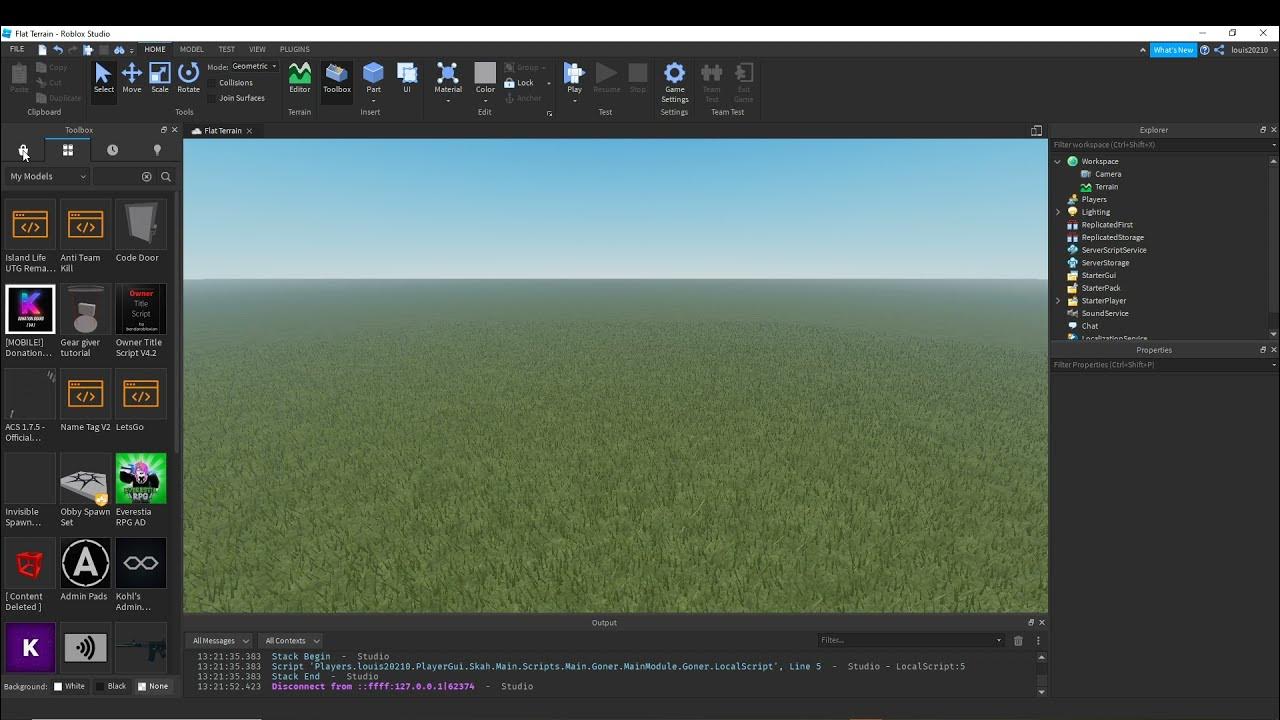Image resolution: width=1280 pixels, height=720 pixels.
Task: Click the binoculars find icon
Action: click(119, 49)
